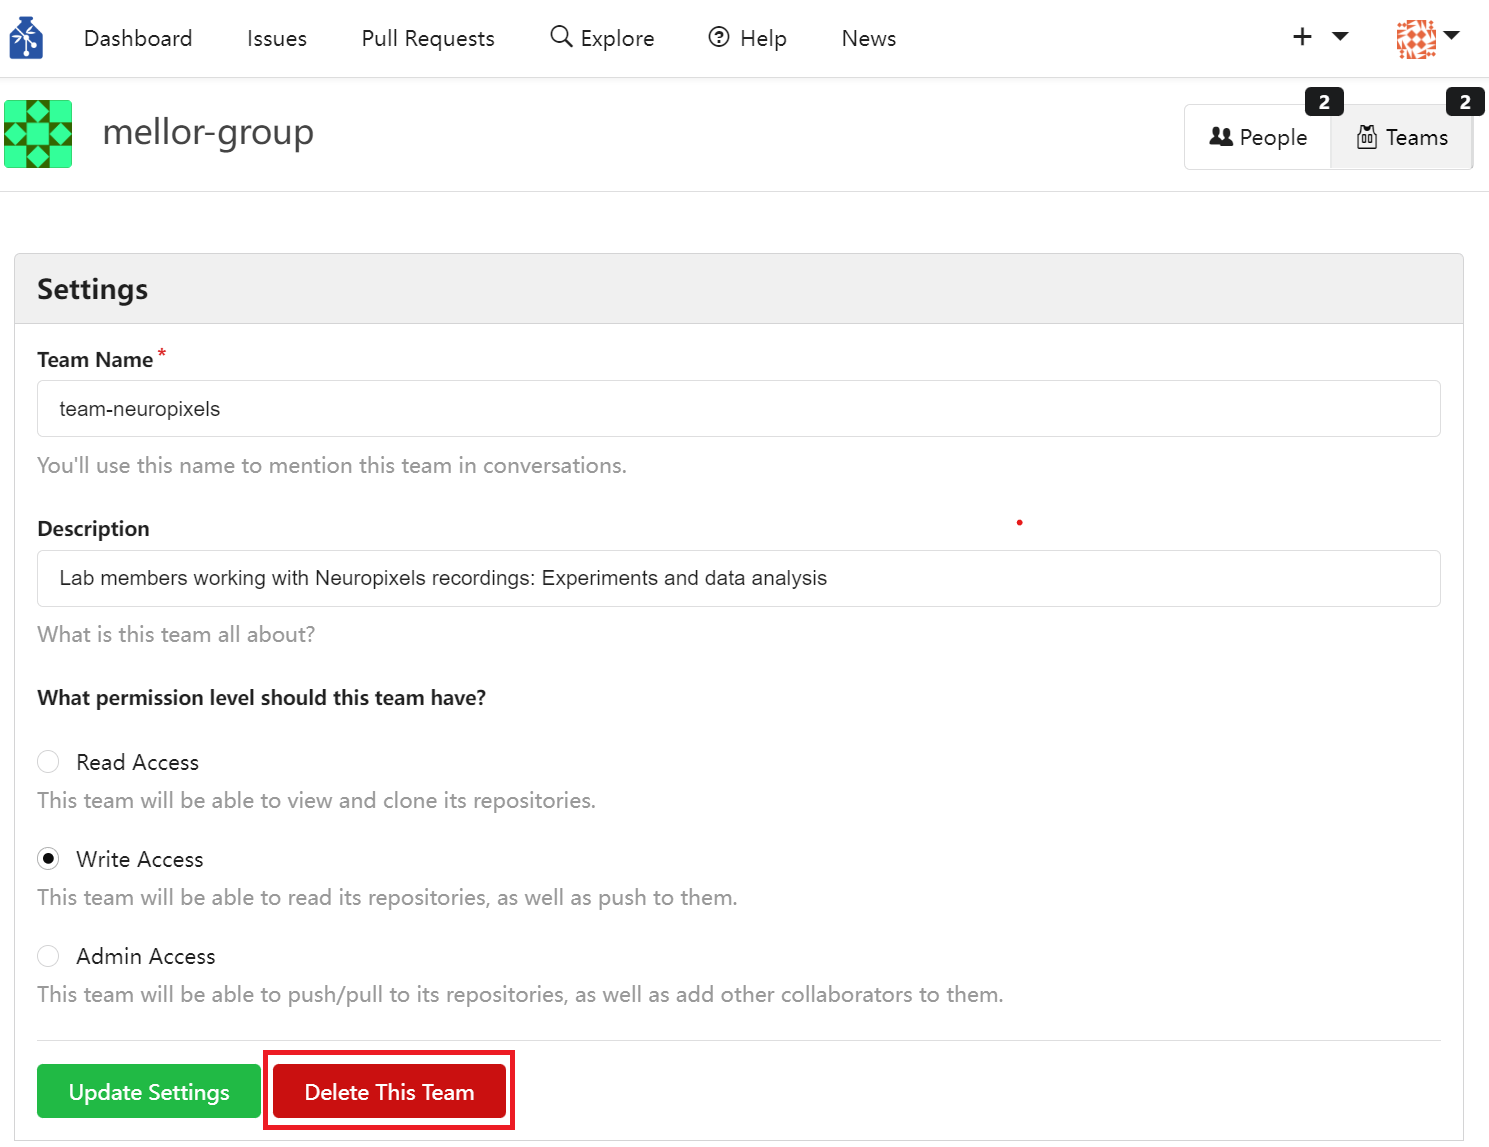This screenshot has height=1147, width=1489.
Task: Select Admin Access radio button
Action: click(x=48, y=956)
